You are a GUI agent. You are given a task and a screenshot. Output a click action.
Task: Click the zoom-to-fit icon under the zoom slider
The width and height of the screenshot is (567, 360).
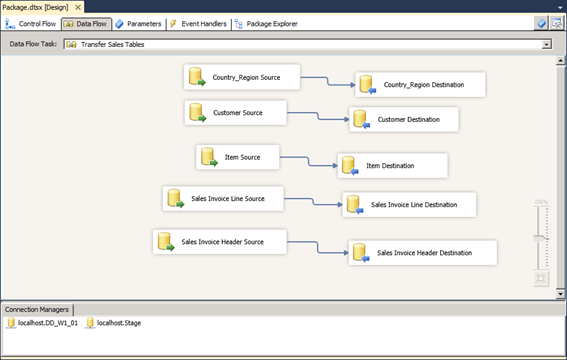[x=541, y=279]
